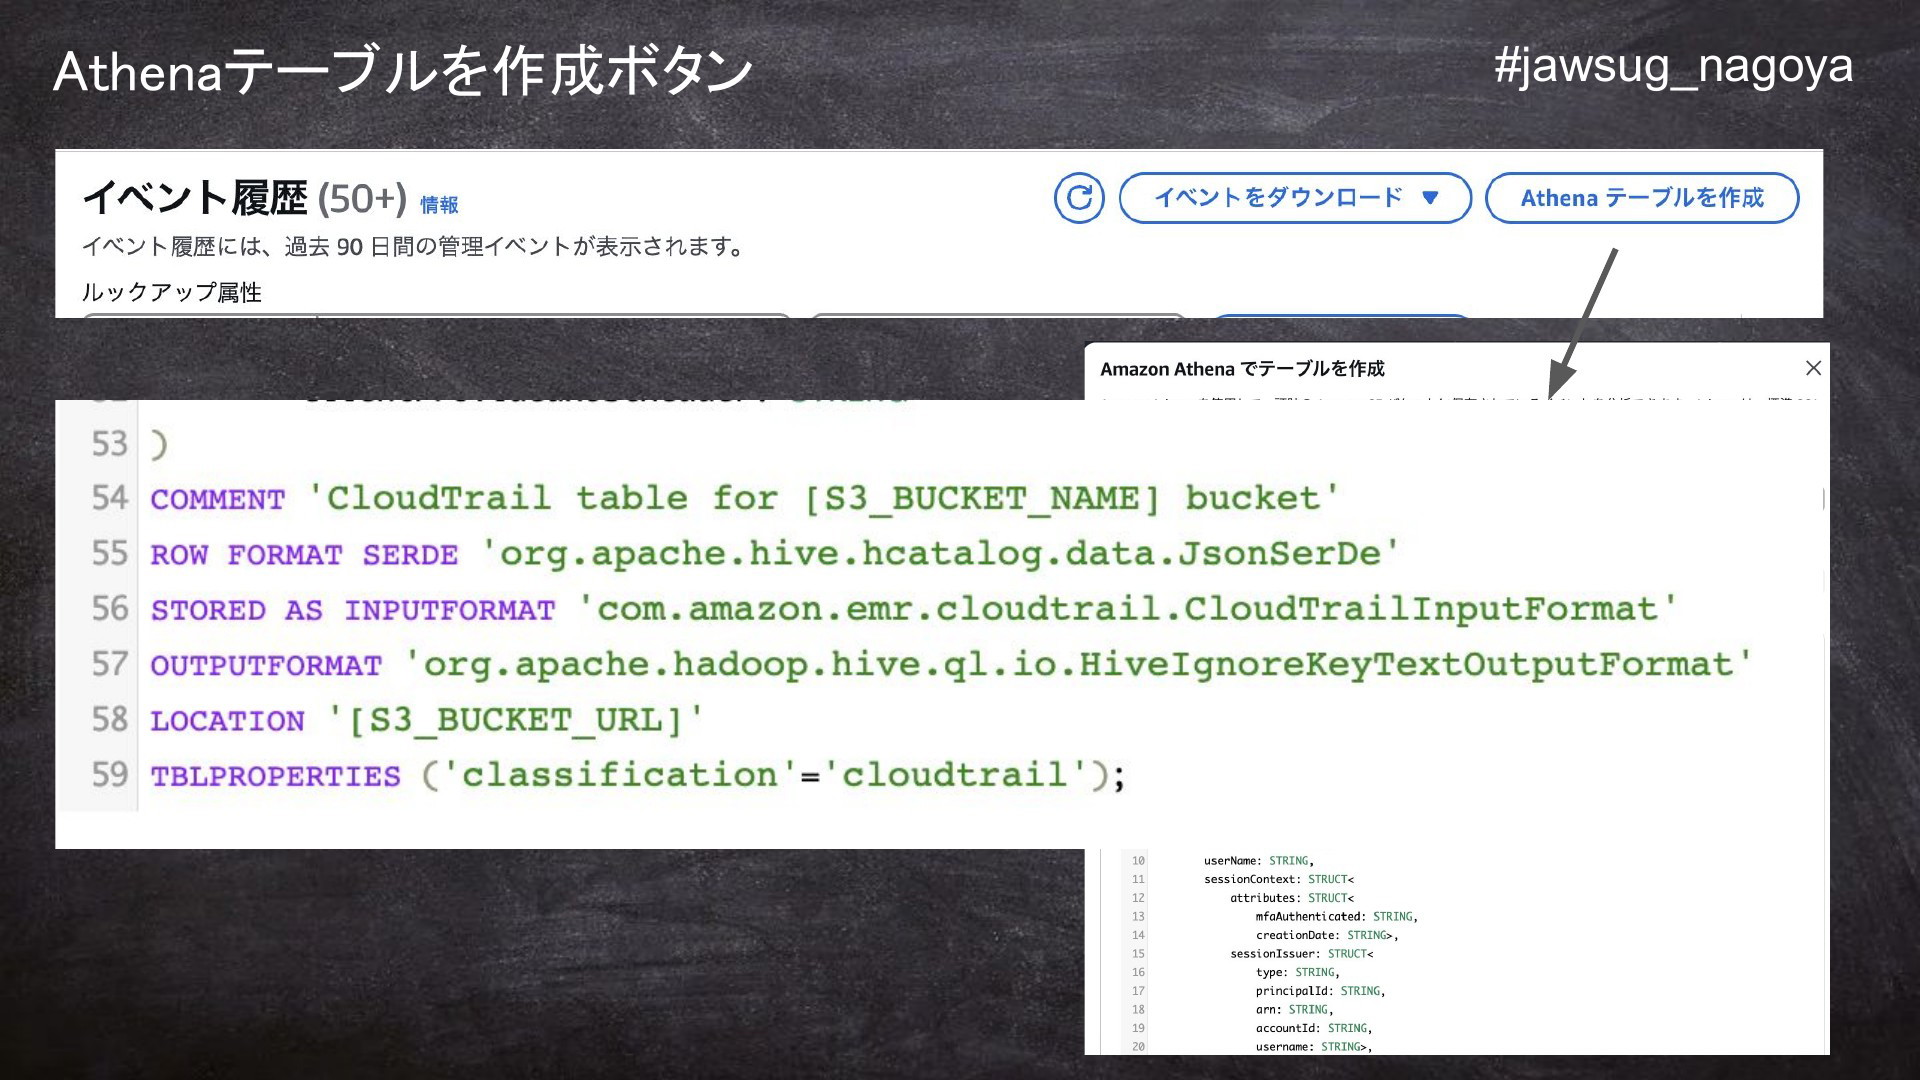
Task: Click the refresh icon in event history
Action: 1079,198
